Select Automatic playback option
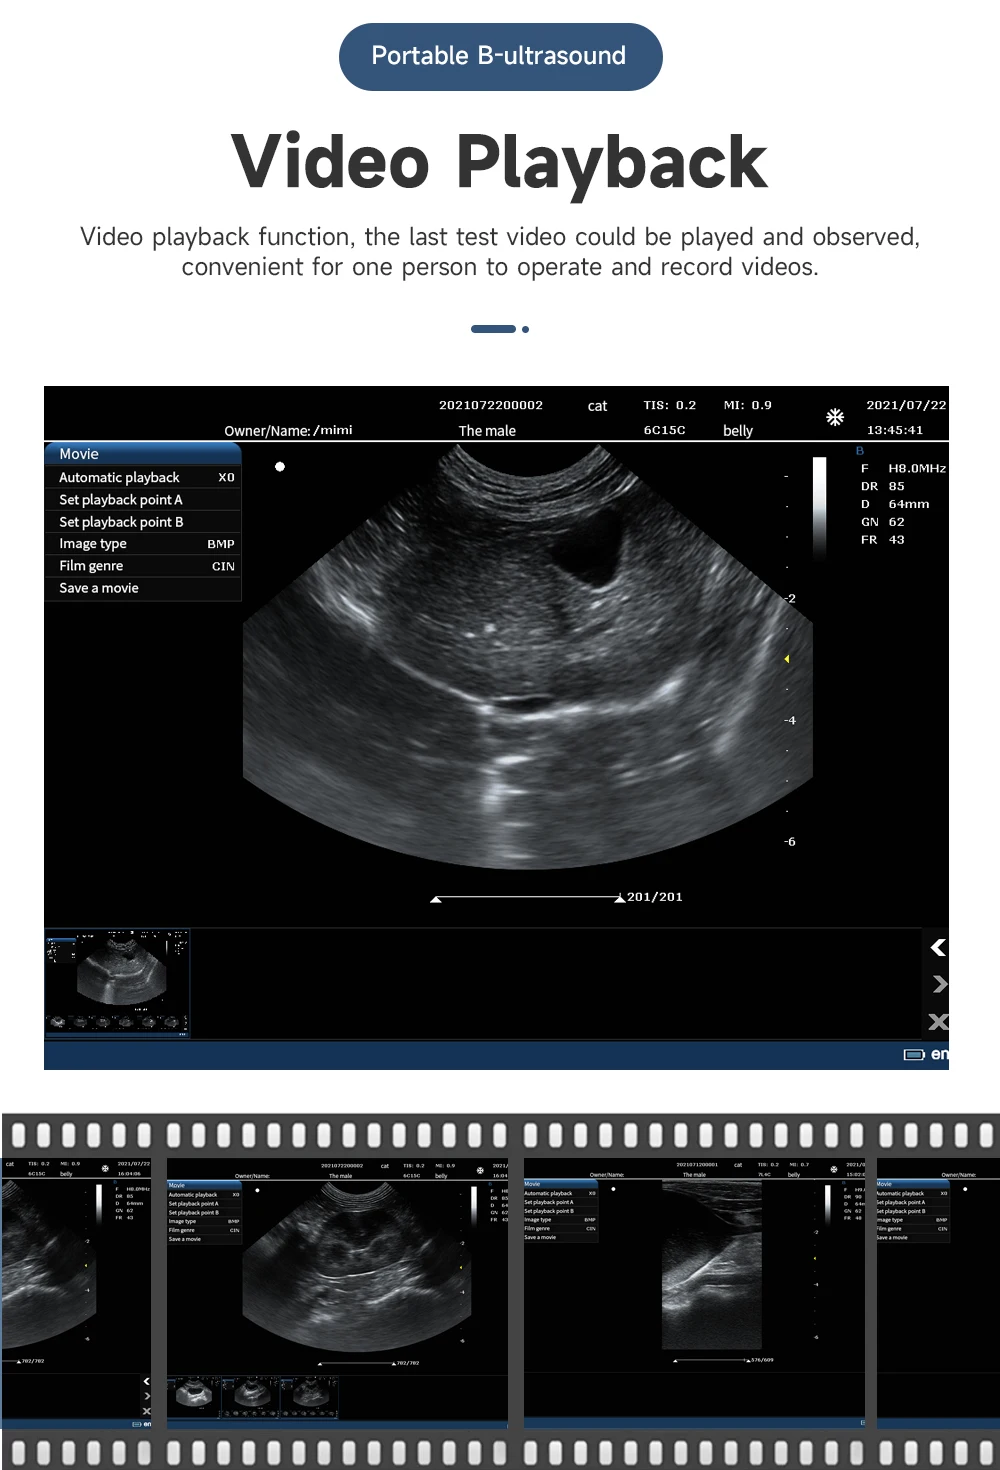1000x1470 pixels. (143, 478)
